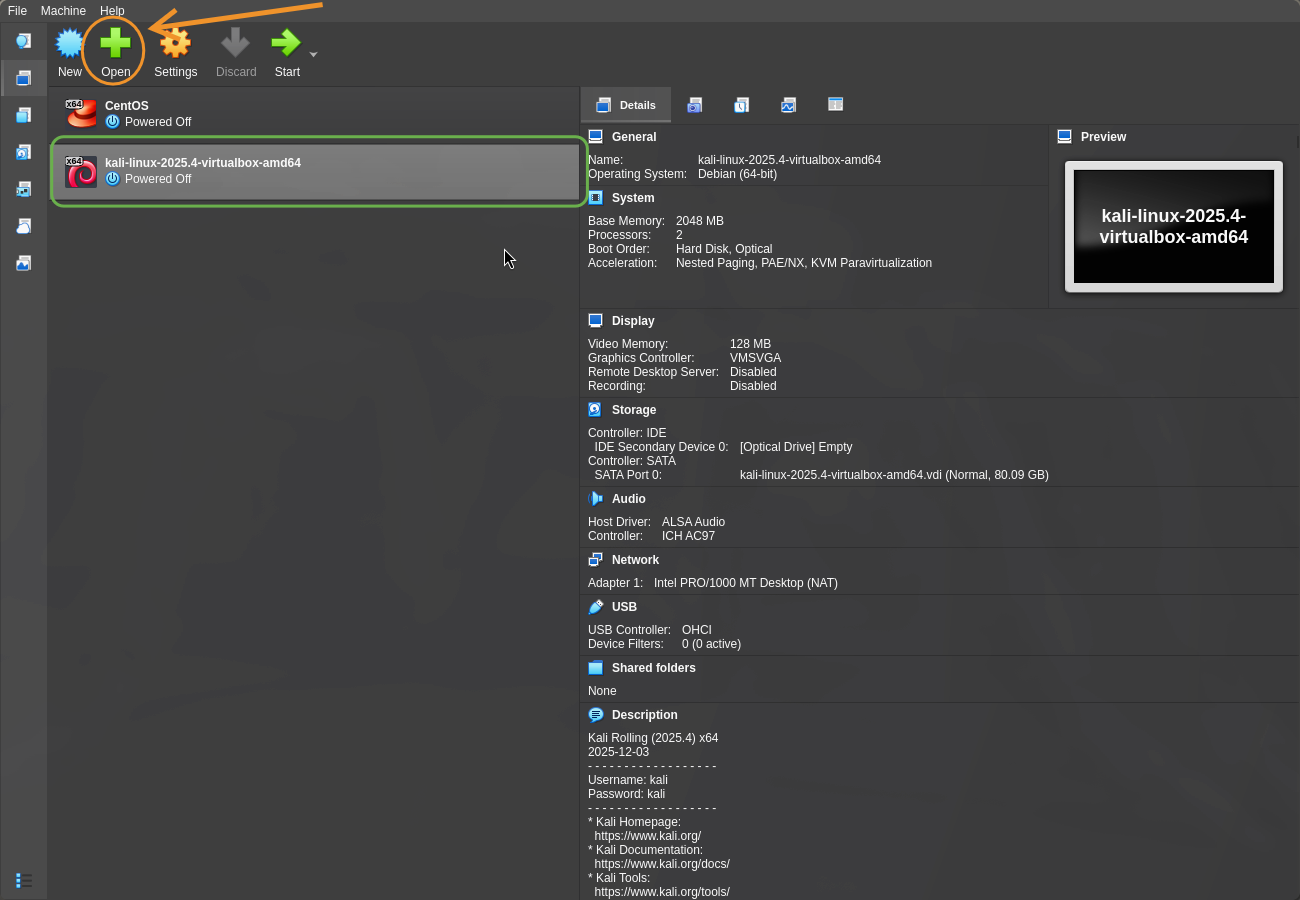The height and width of the screenshot is (900, 1300).
Task: Open the Extensions cube icon in the sidebar
Action: tap(23, 115)
